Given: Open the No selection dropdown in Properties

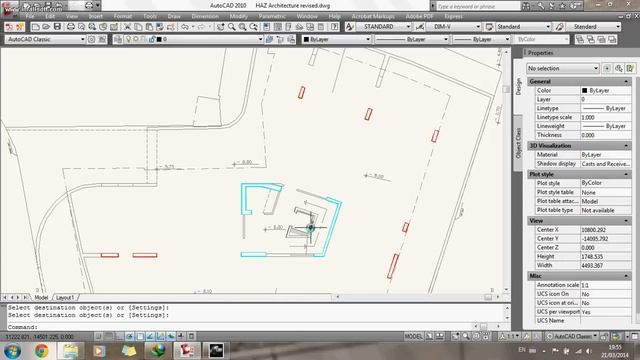Looking at the screenshot, I should [x=562, y=68].
